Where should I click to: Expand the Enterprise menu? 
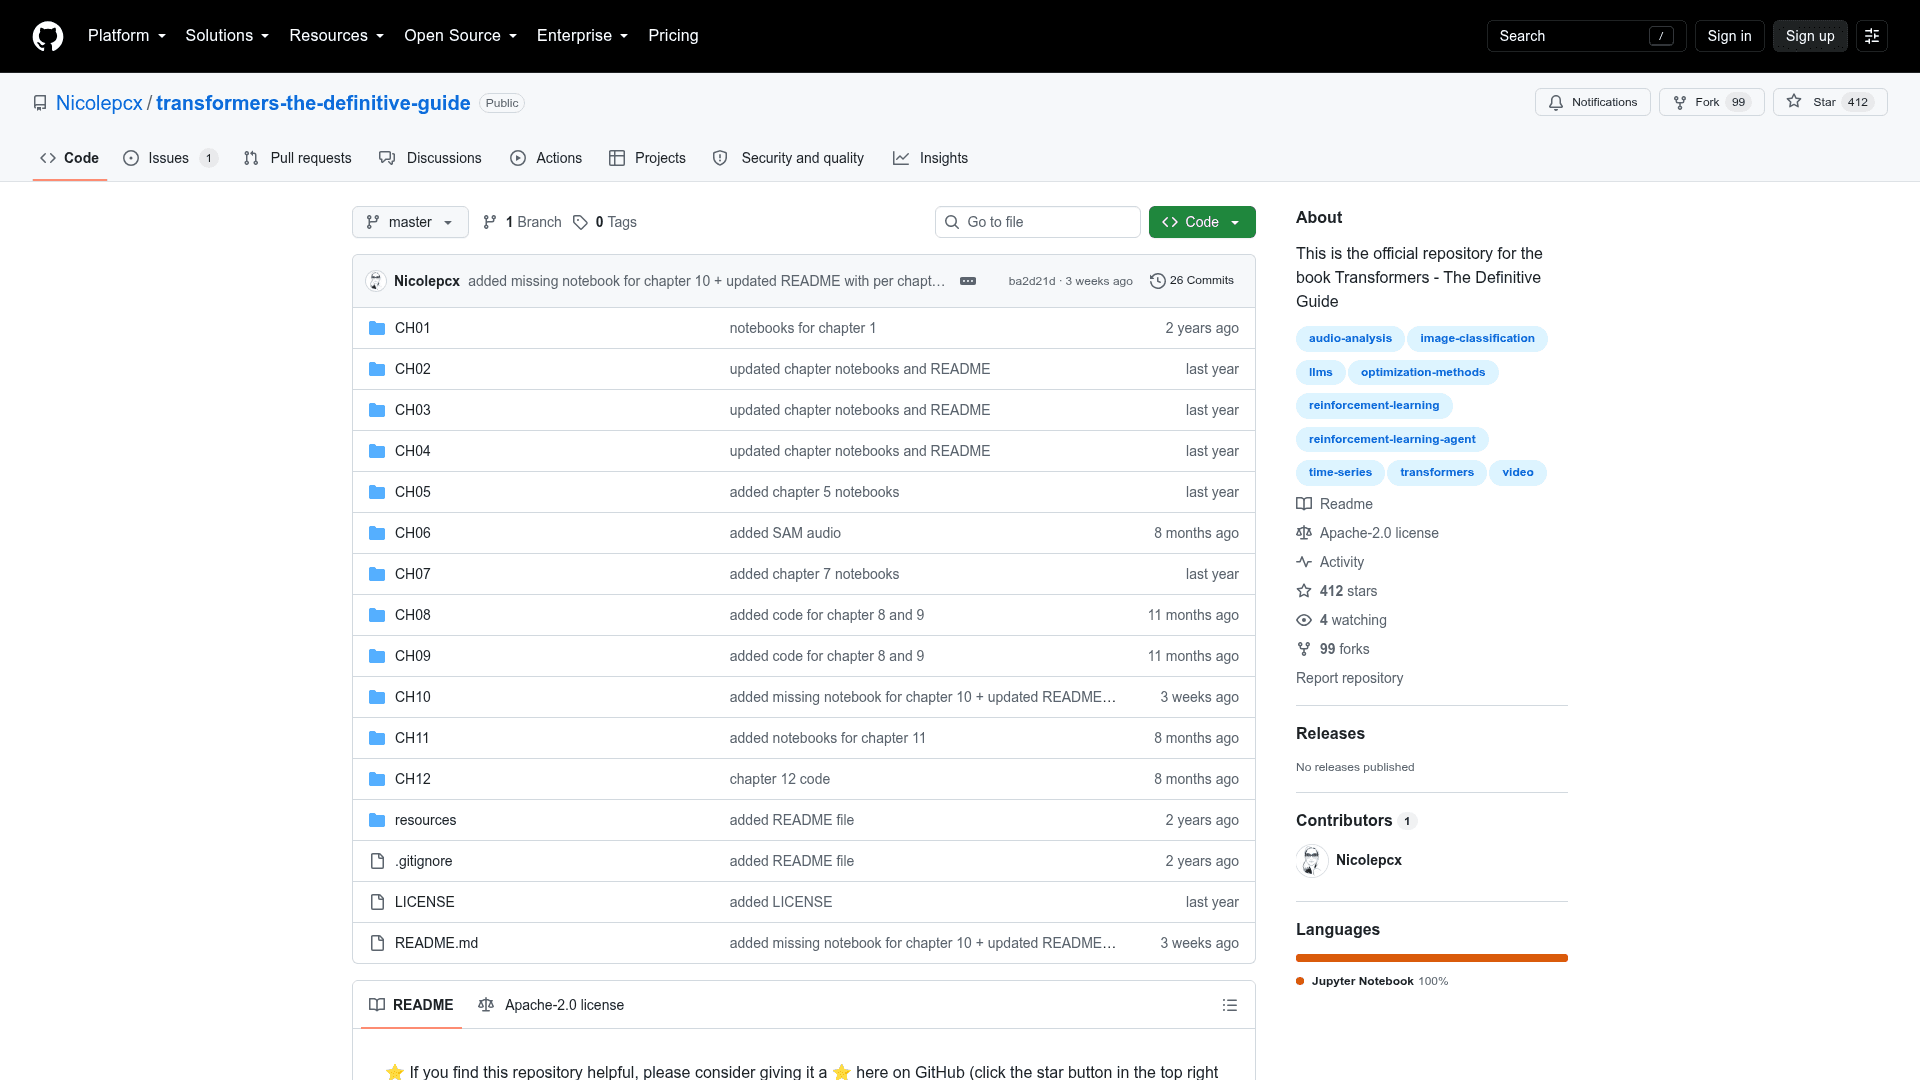[582, 36]
